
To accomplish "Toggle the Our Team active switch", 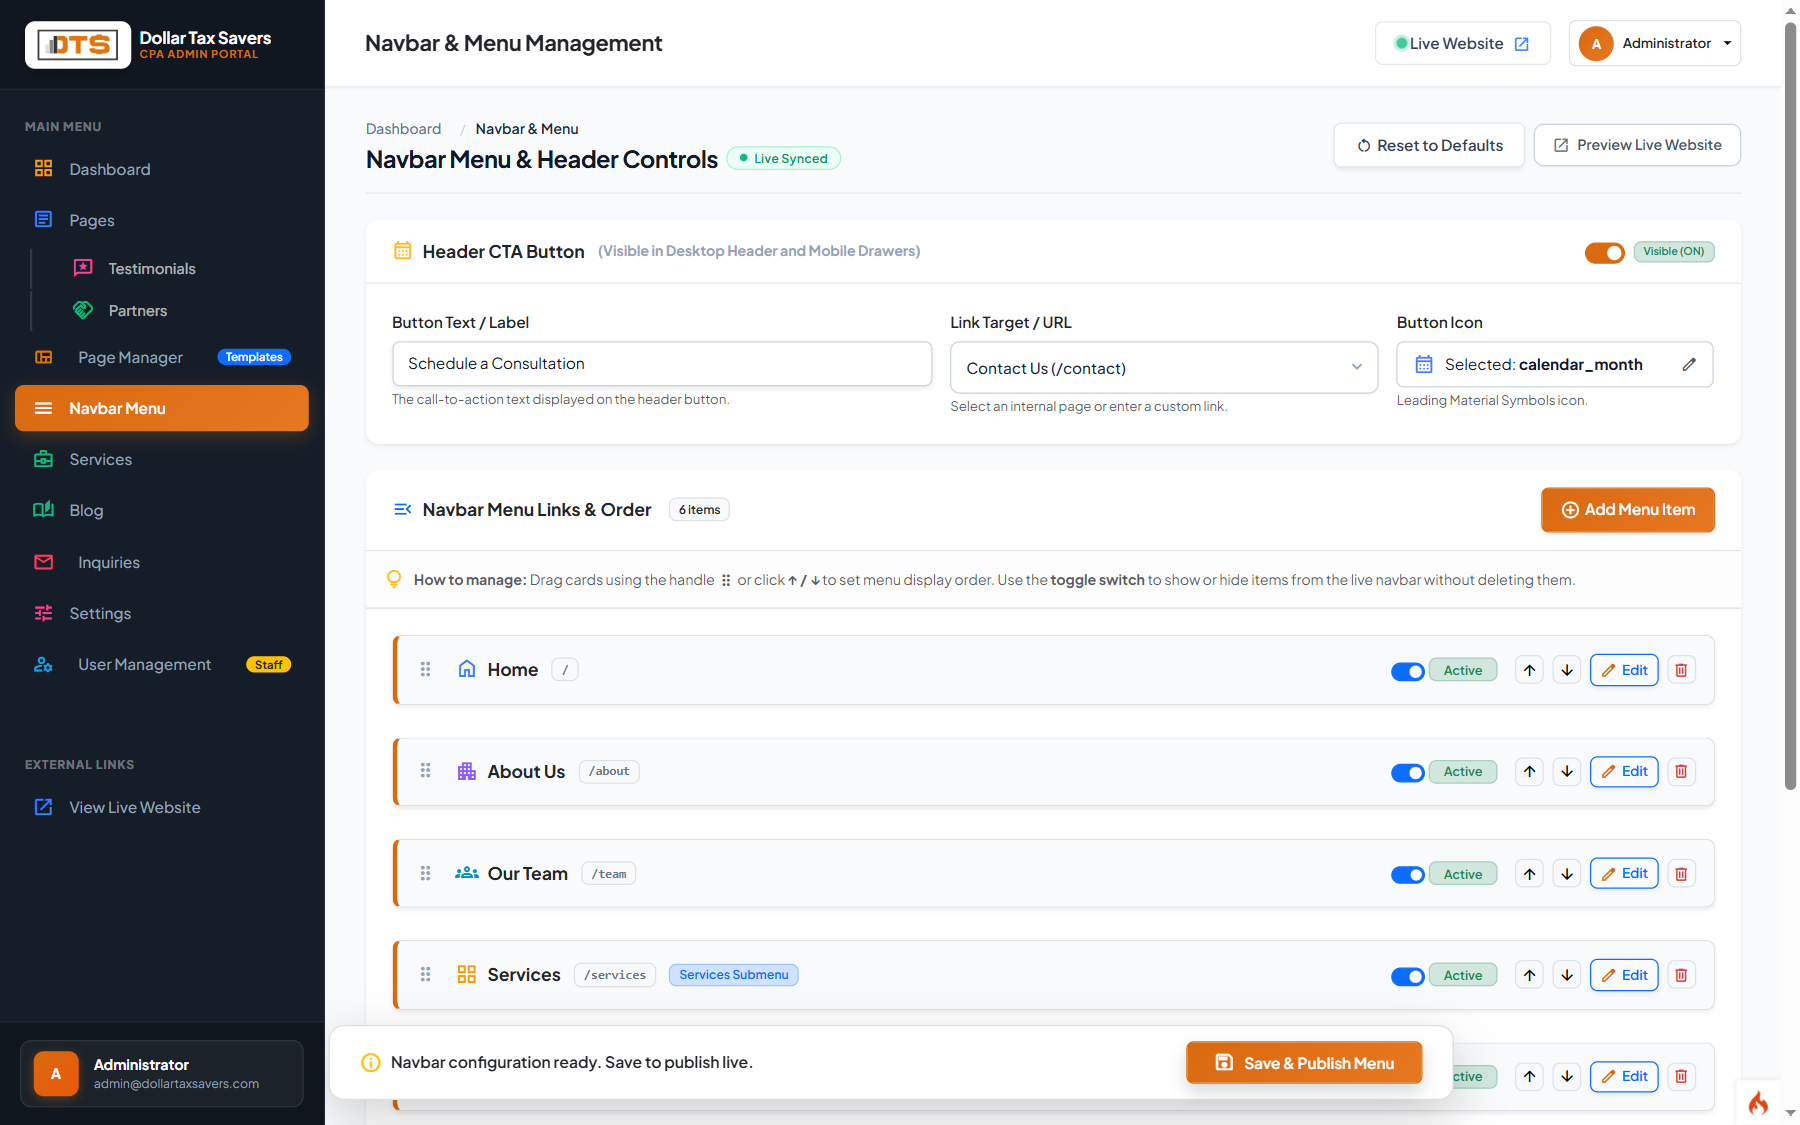I will pyautogui.click(x=1408, y=874).
